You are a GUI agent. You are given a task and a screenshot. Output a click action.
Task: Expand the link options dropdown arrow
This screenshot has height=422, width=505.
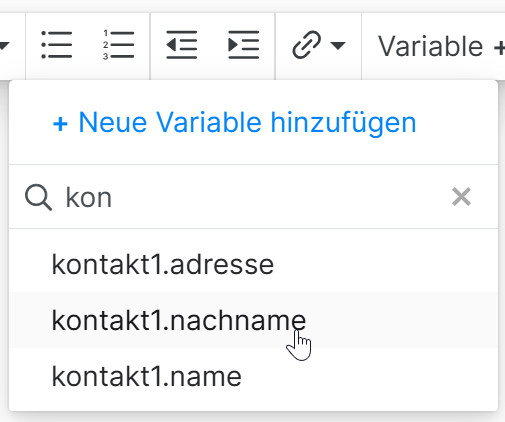point(338,45)
